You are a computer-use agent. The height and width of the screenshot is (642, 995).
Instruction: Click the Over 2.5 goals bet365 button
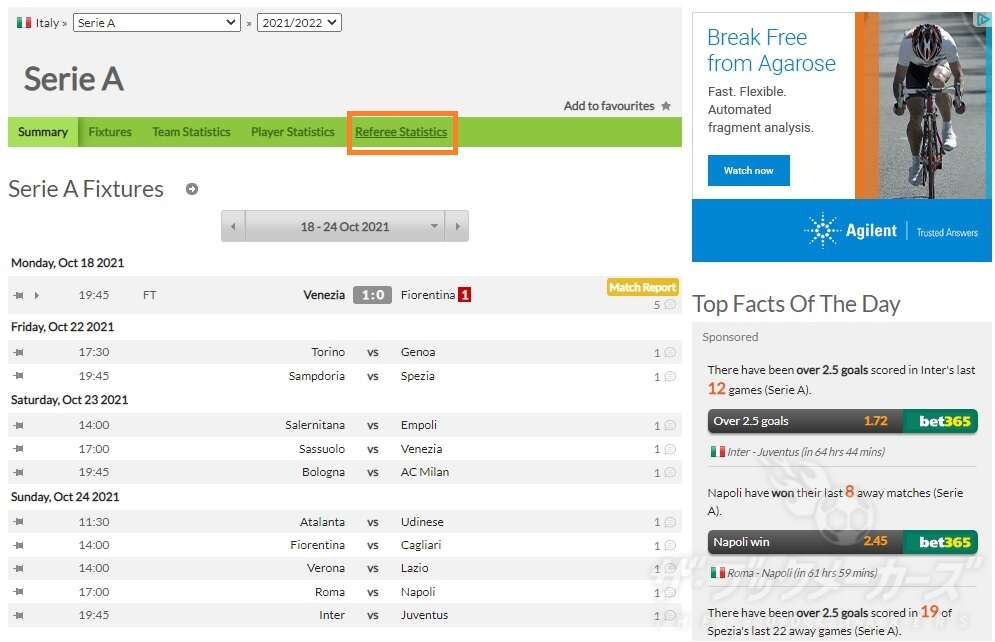coord(843,421)
